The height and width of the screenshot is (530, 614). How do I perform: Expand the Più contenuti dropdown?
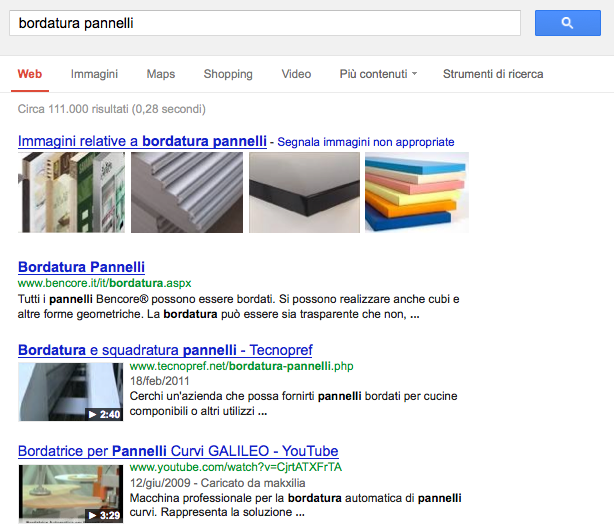[x=378, y=74]
